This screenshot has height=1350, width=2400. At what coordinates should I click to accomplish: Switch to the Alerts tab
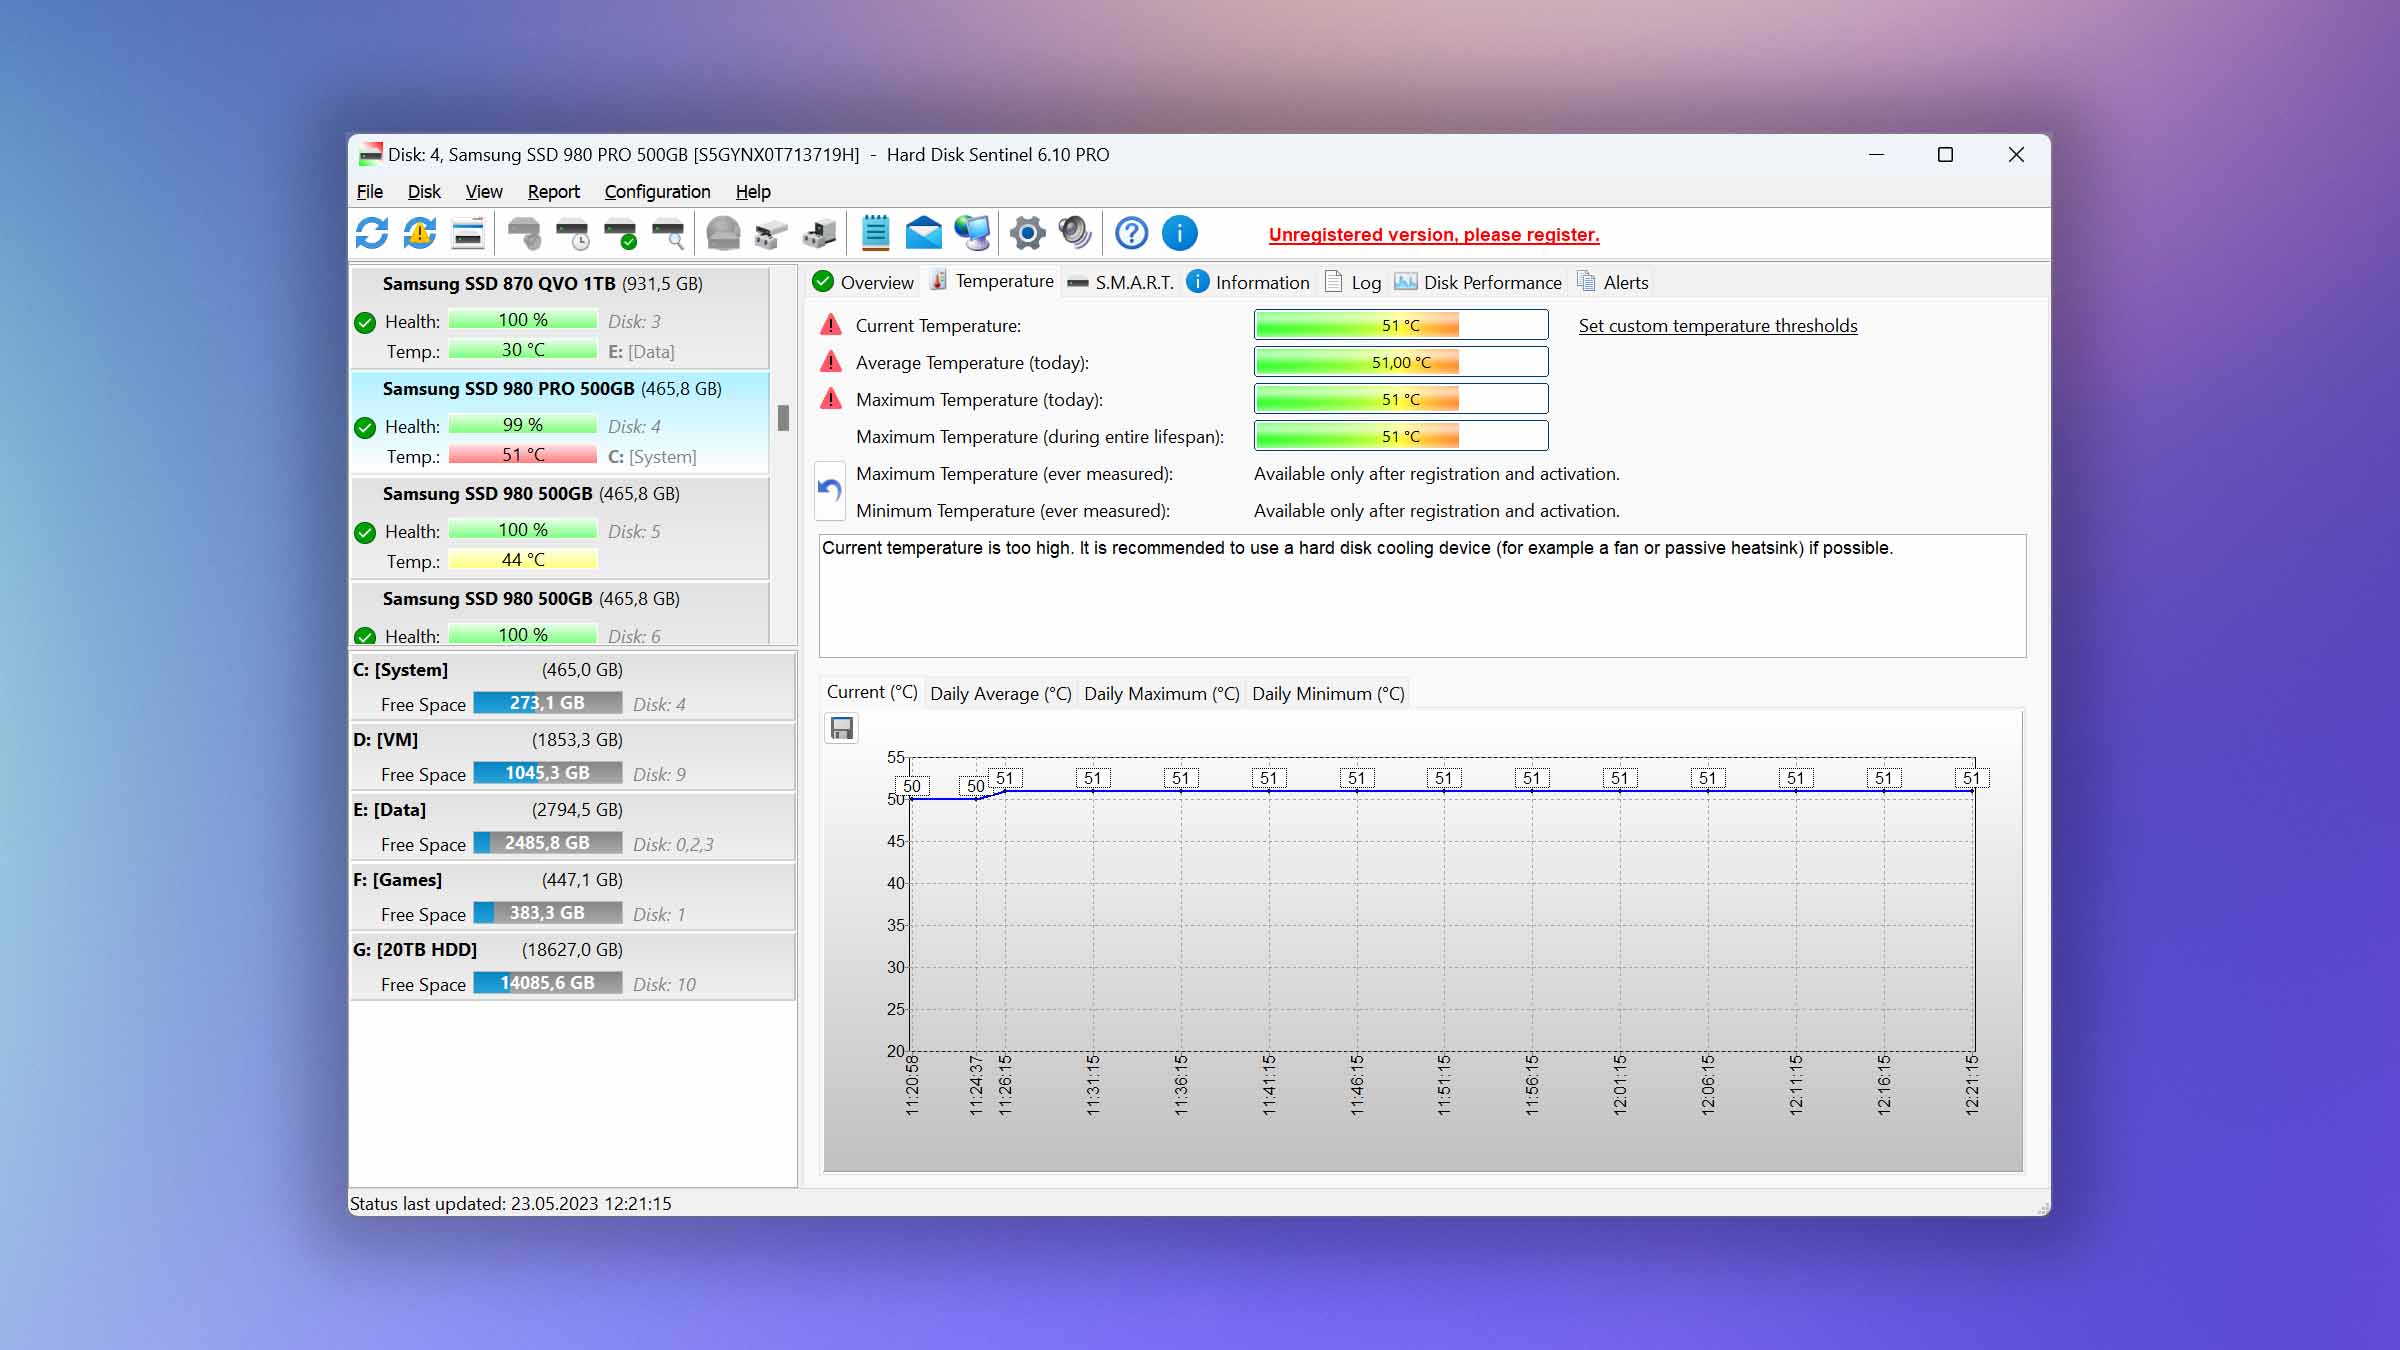pos(1613,282)
